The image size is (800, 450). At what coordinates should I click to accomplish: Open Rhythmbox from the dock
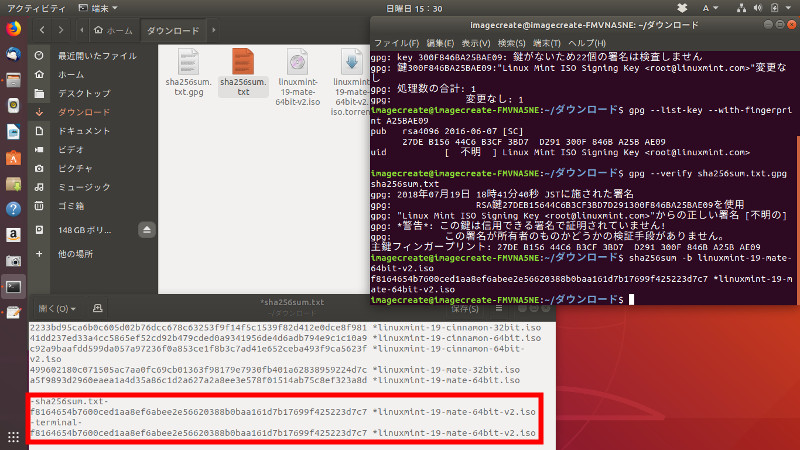(13, 106)
